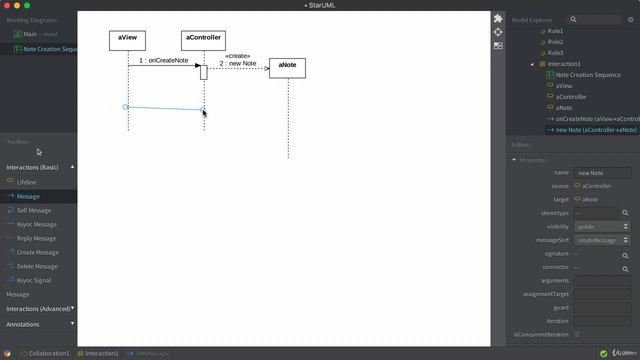The height and width of the screenshot is (360, 640).
Task: Click the arguments input field
Action: tap(602, 281)
